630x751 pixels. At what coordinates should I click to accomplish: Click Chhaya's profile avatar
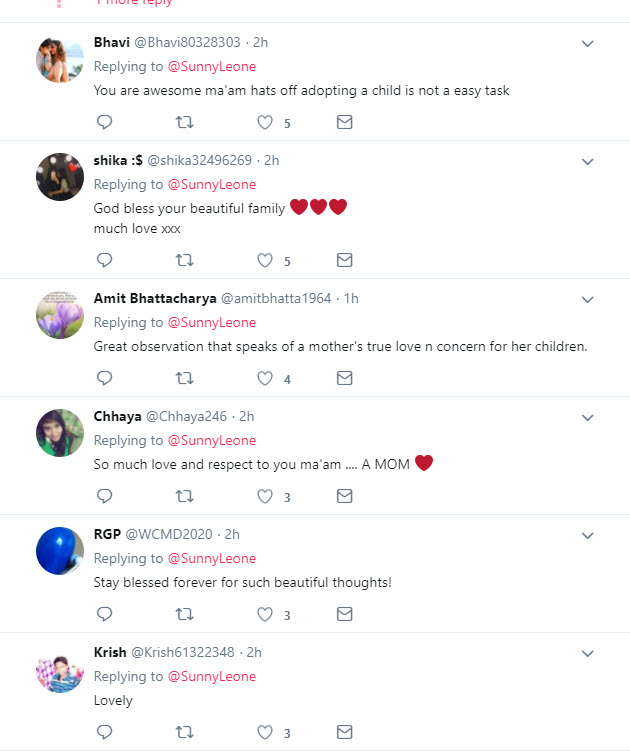[x=59, y=433]
